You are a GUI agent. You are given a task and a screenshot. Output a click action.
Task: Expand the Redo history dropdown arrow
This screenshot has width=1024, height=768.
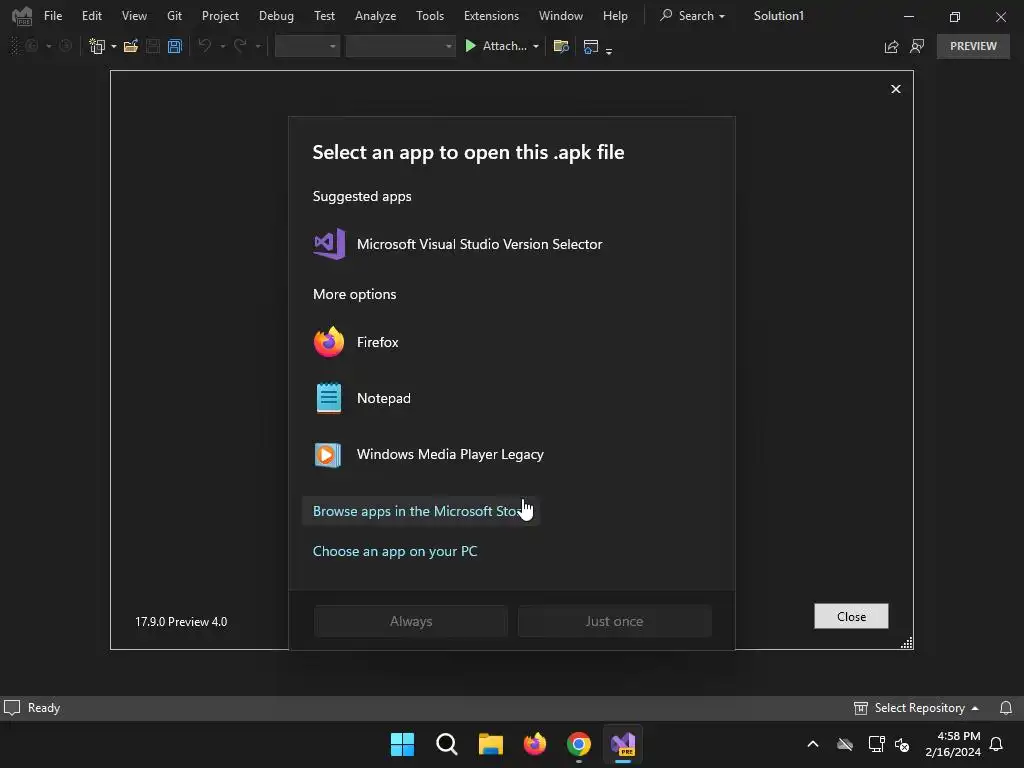tap(258, 46)
